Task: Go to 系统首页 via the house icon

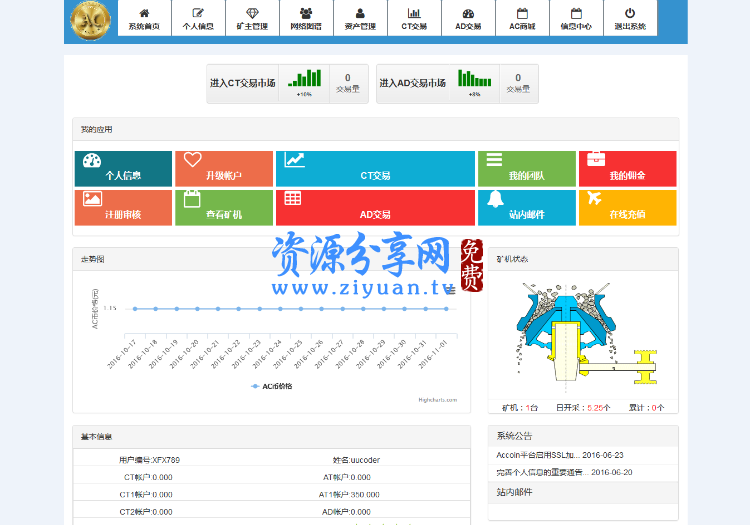Action: tap(144, 18)
